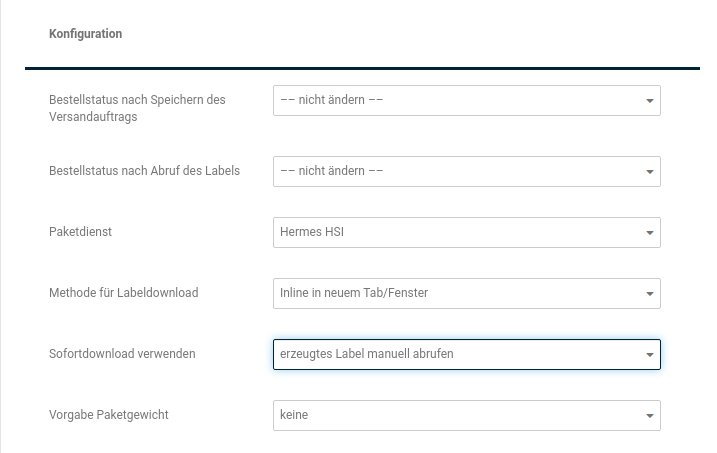Click the 'Bestellstatus nach Speichern des Versandauftrags' label
The width and height of the screenshot is (717, 453).
(x=137, y=108)
